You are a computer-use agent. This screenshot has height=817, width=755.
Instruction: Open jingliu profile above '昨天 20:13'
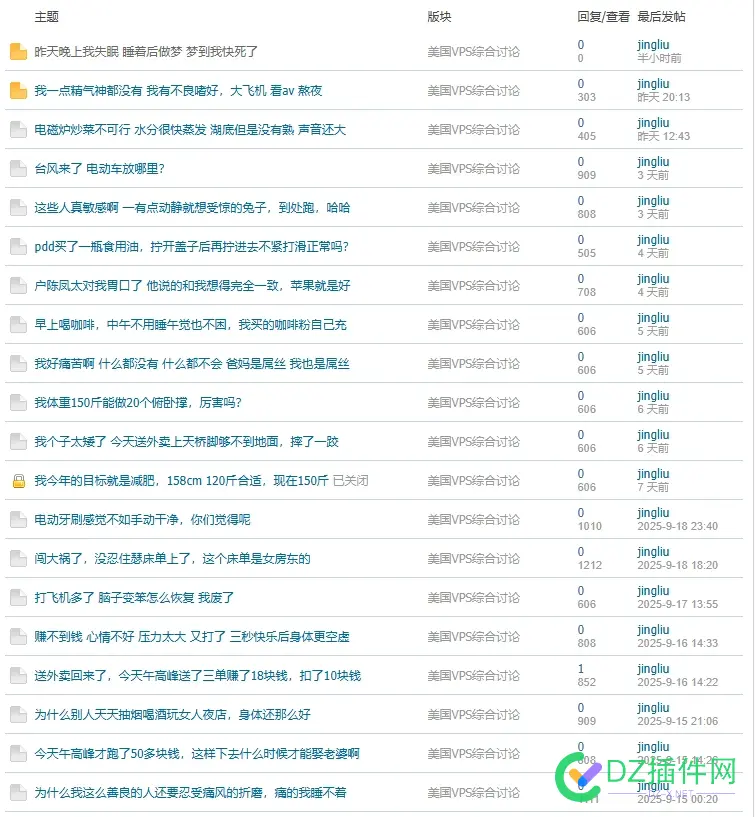click(x=653, y=84)
